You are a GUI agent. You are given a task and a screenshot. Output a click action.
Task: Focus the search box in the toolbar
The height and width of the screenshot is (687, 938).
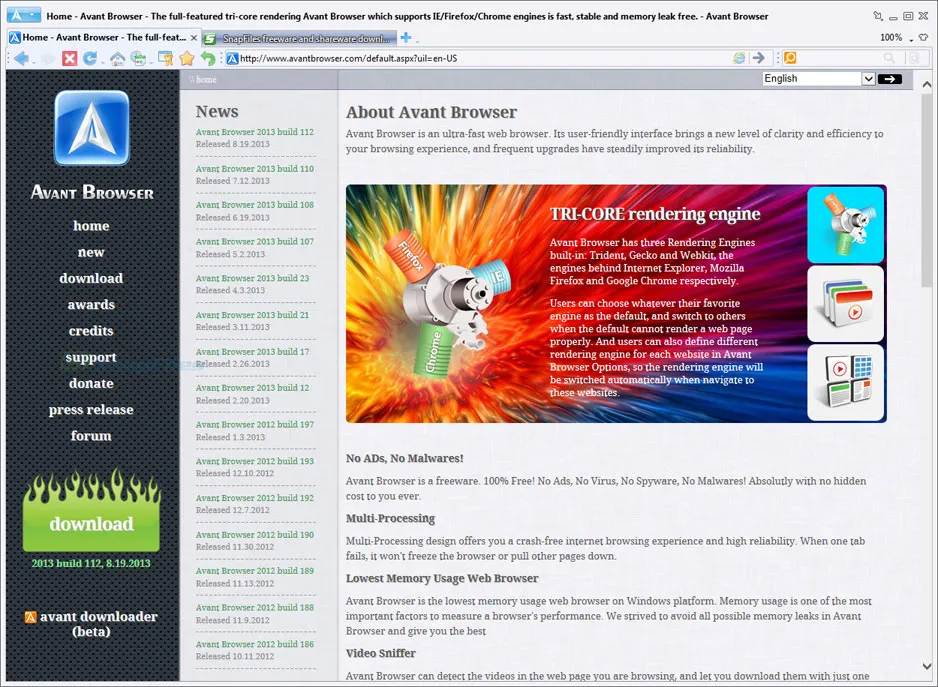(840, 58)
